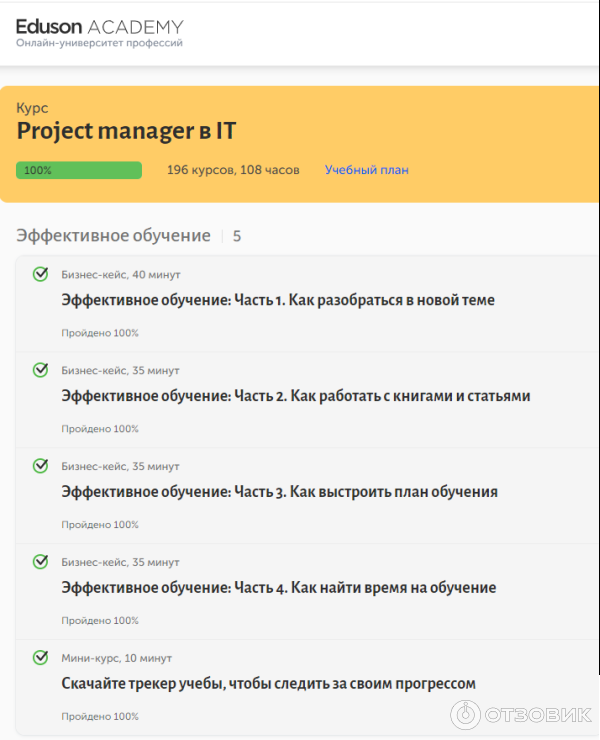Open the Учебный план link
The height and width of the screenshot is (740, 600).
(366, 170)
